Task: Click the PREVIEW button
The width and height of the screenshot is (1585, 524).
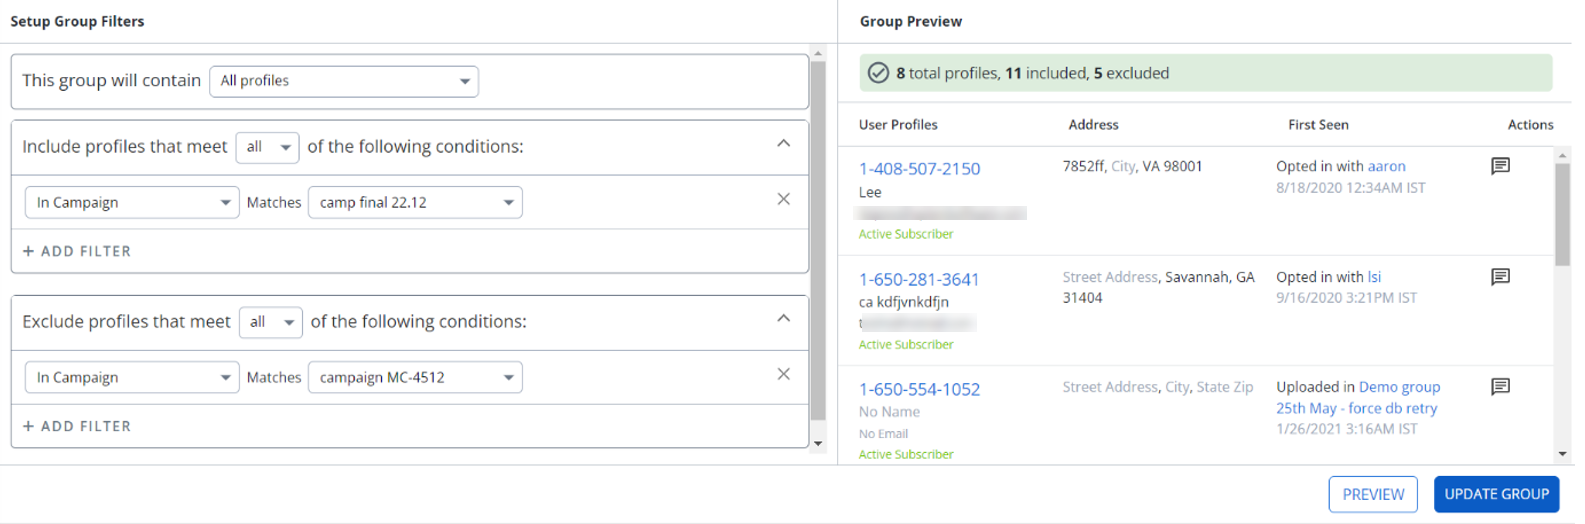Action: 1373,494
